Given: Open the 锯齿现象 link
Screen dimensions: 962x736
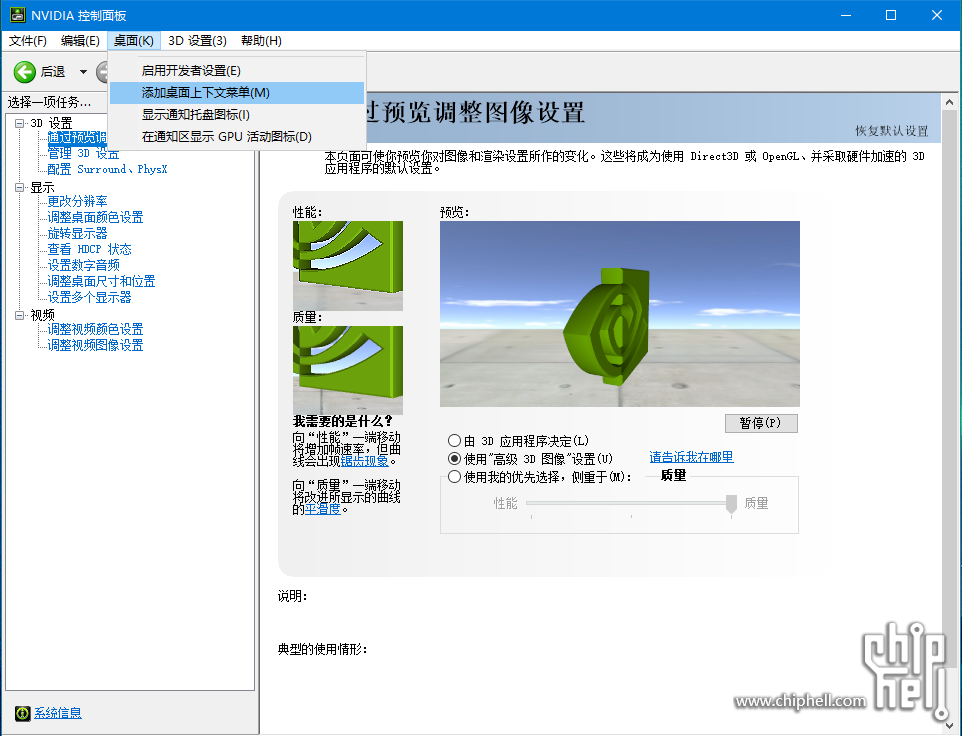Looking at the screenshot, I should (364, 461).
